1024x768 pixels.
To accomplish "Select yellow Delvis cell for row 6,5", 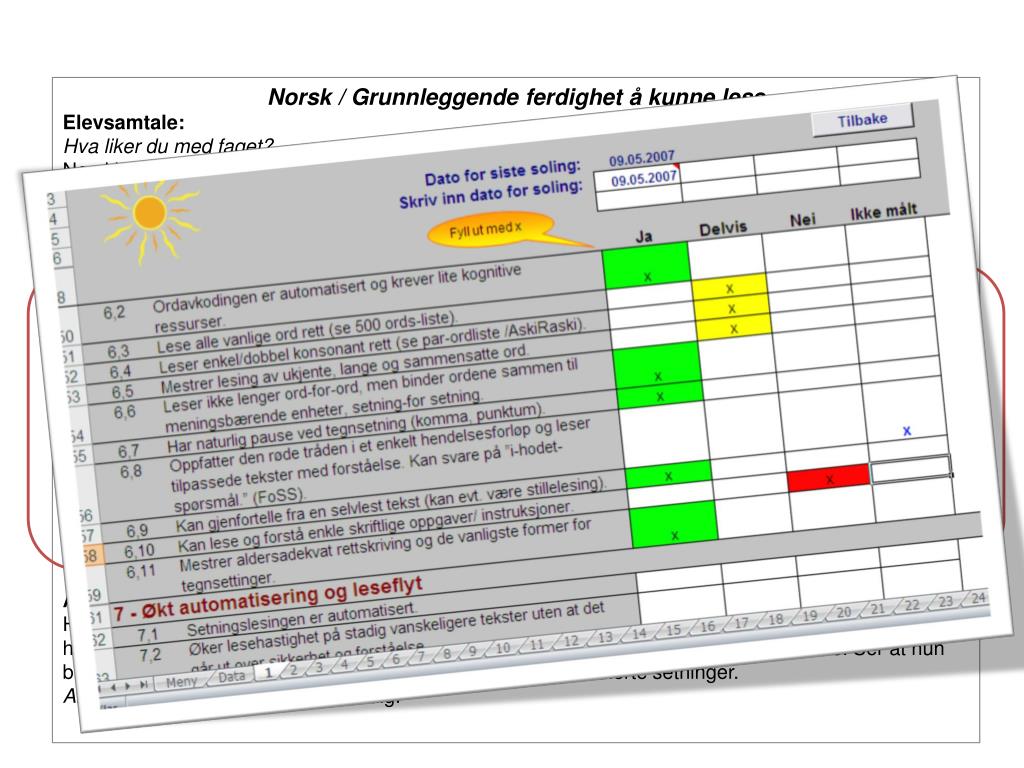I will pyautogui.click(x=733, y=327).
